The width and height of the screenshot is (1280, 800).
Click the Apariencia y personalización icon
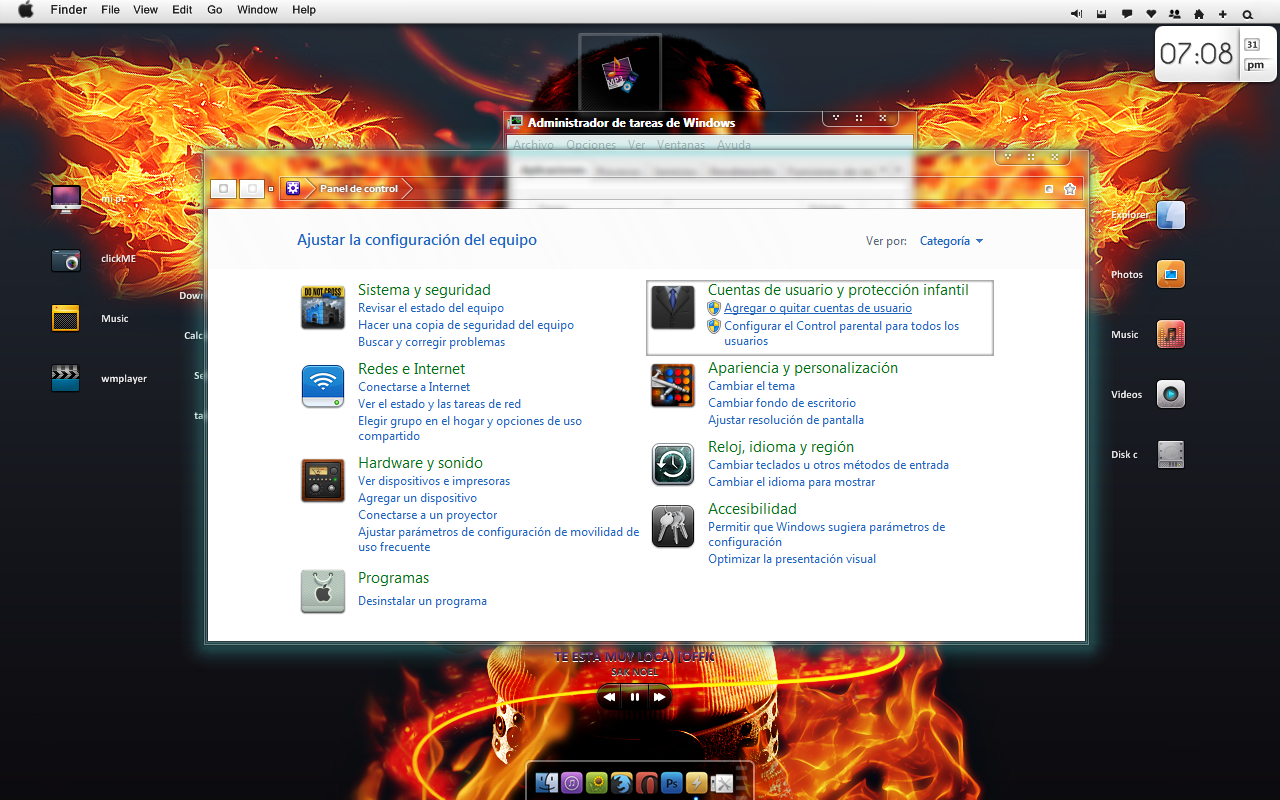(673, 386)
